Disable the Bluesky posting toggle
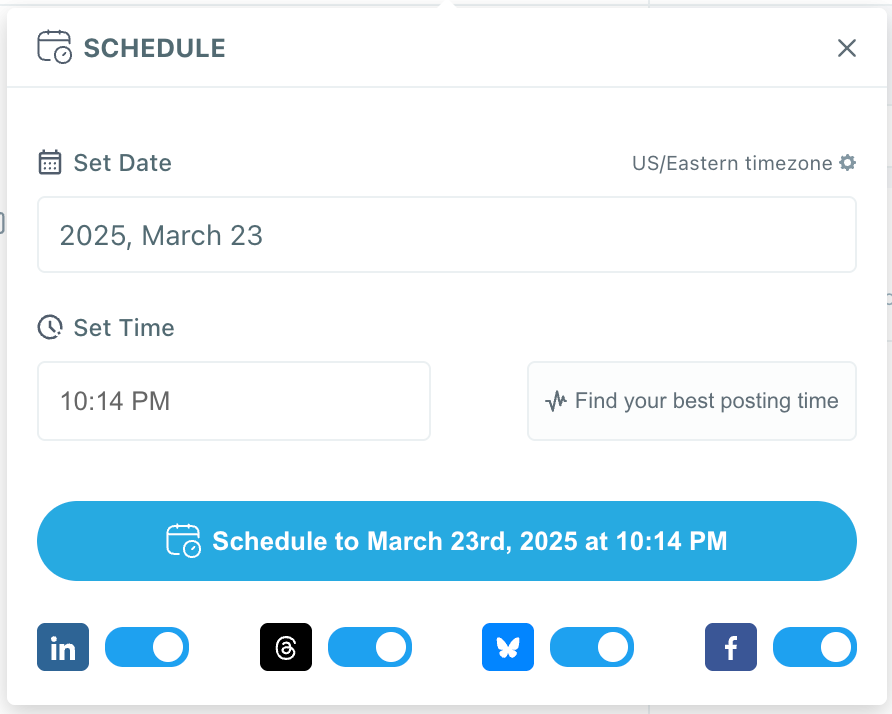This screenshot has height=714, width=892. 591,647
